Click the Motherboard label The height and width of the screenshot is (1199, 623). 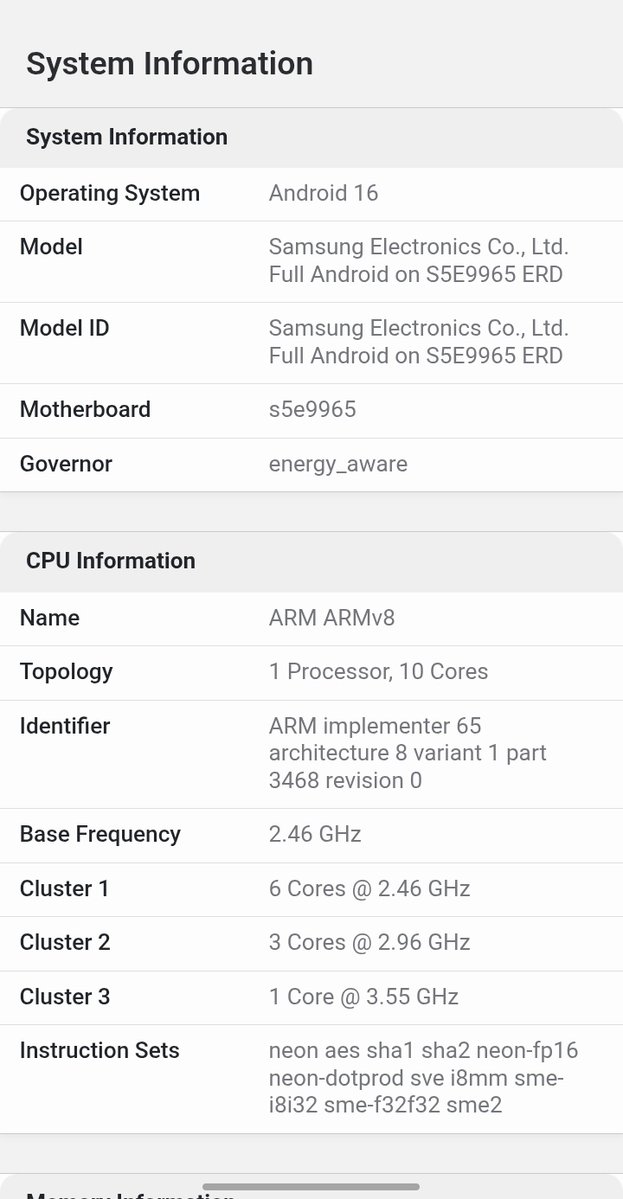tap(85, 409)
